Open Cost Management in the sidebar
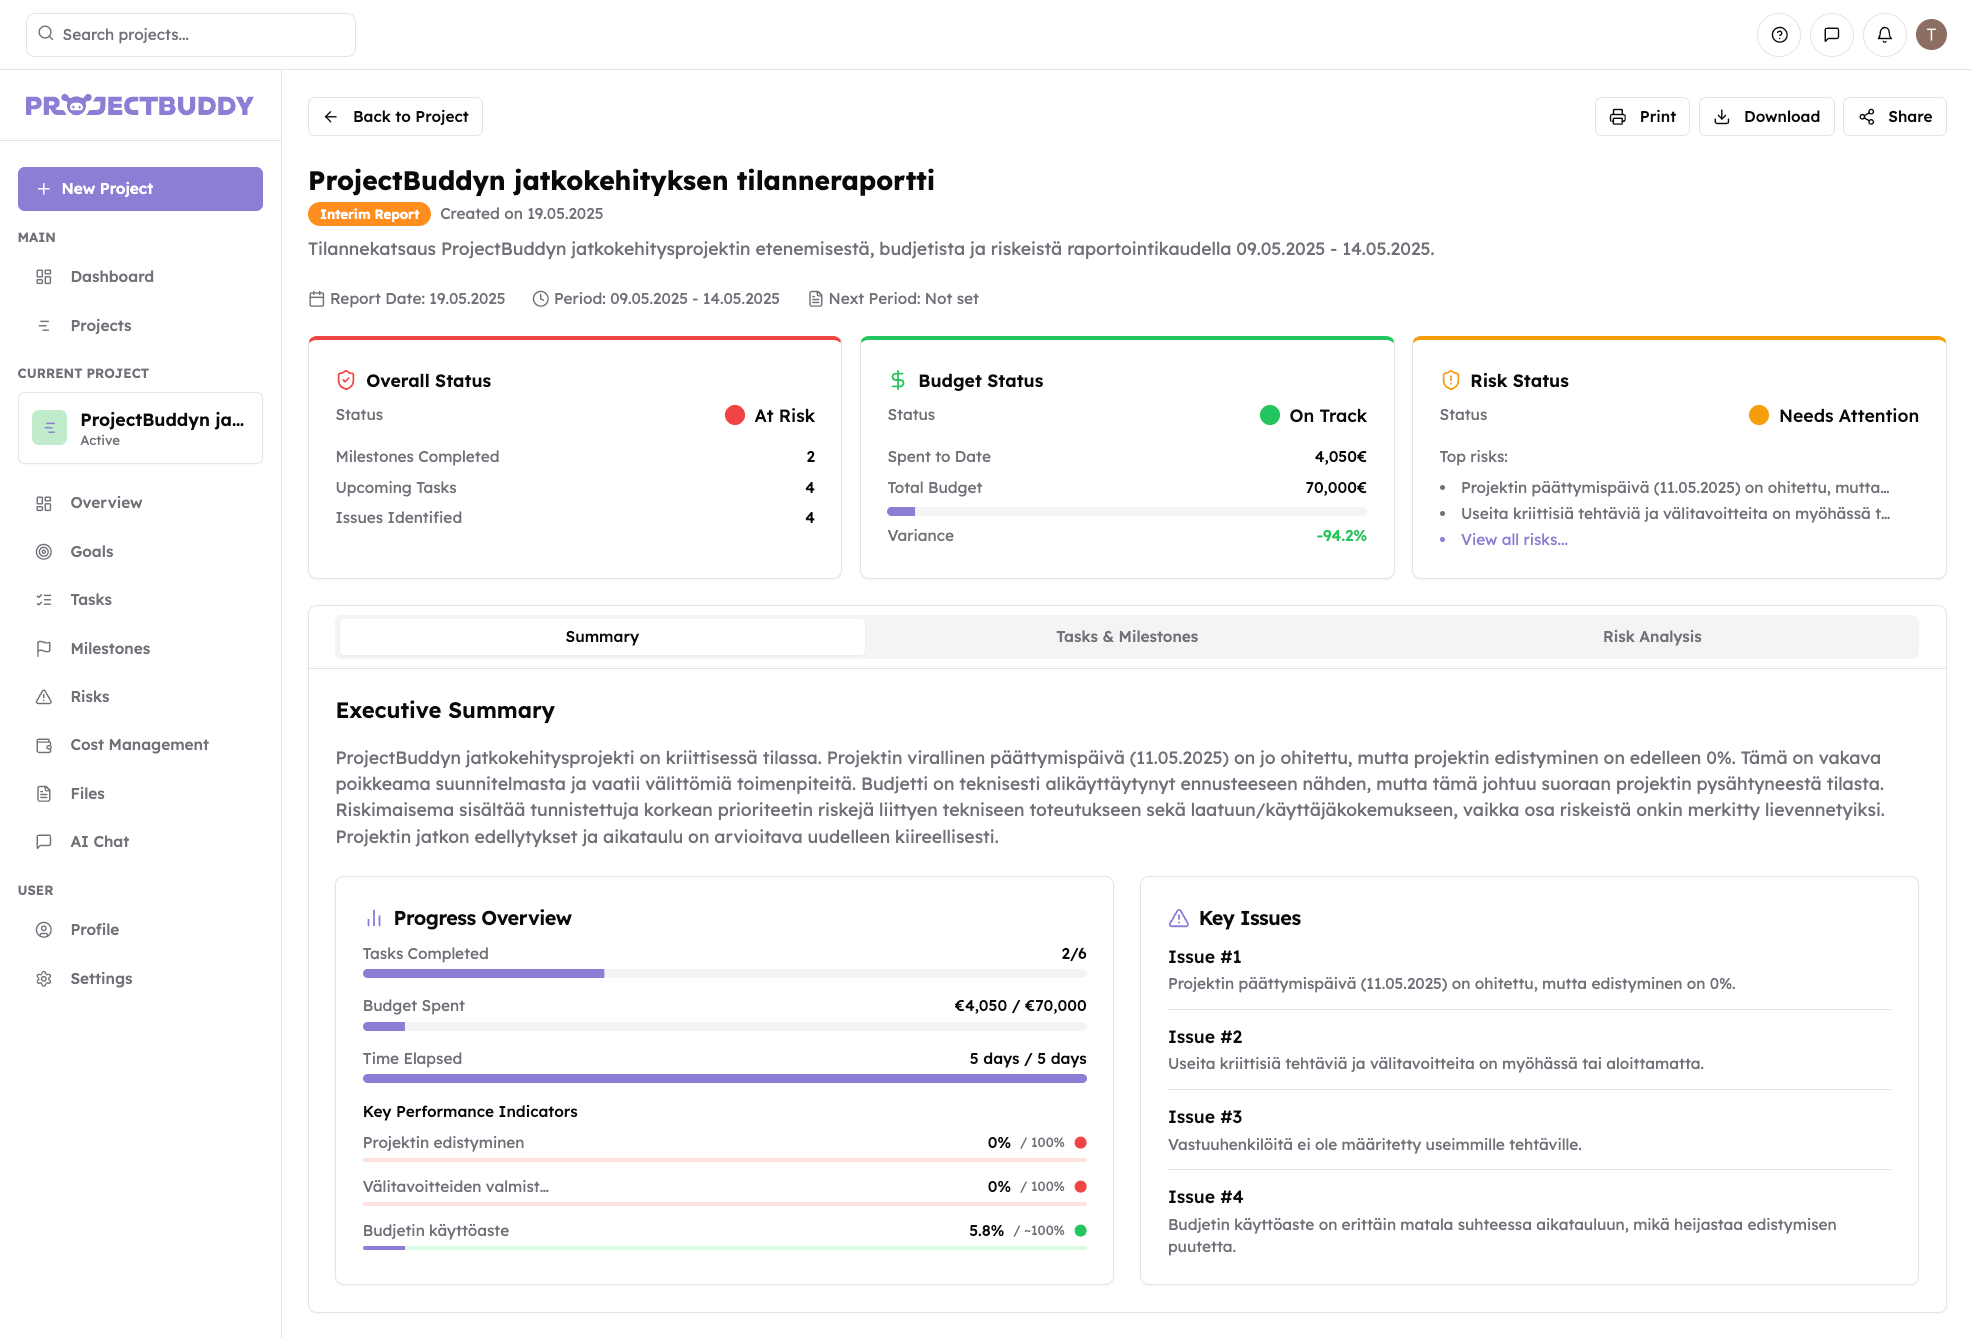This screenshot has height=1338, width=1972. pyautogui.click(x=140, y=745)
